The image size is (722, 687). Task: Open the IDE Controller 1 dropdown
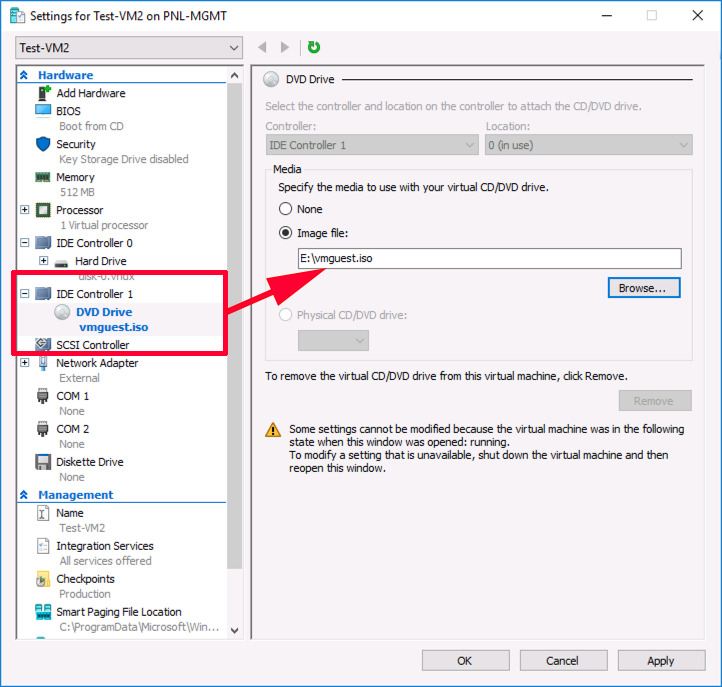(372, 145)
